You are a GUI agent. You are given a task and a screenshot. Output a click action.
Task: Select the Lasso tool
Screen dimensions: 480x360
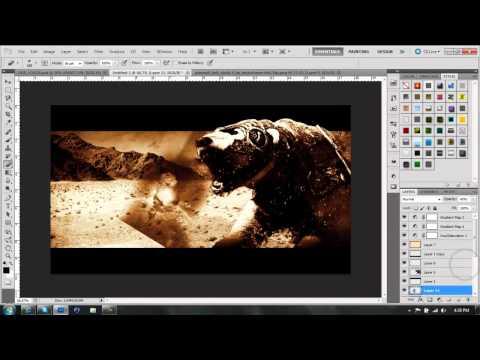(8, 98)
